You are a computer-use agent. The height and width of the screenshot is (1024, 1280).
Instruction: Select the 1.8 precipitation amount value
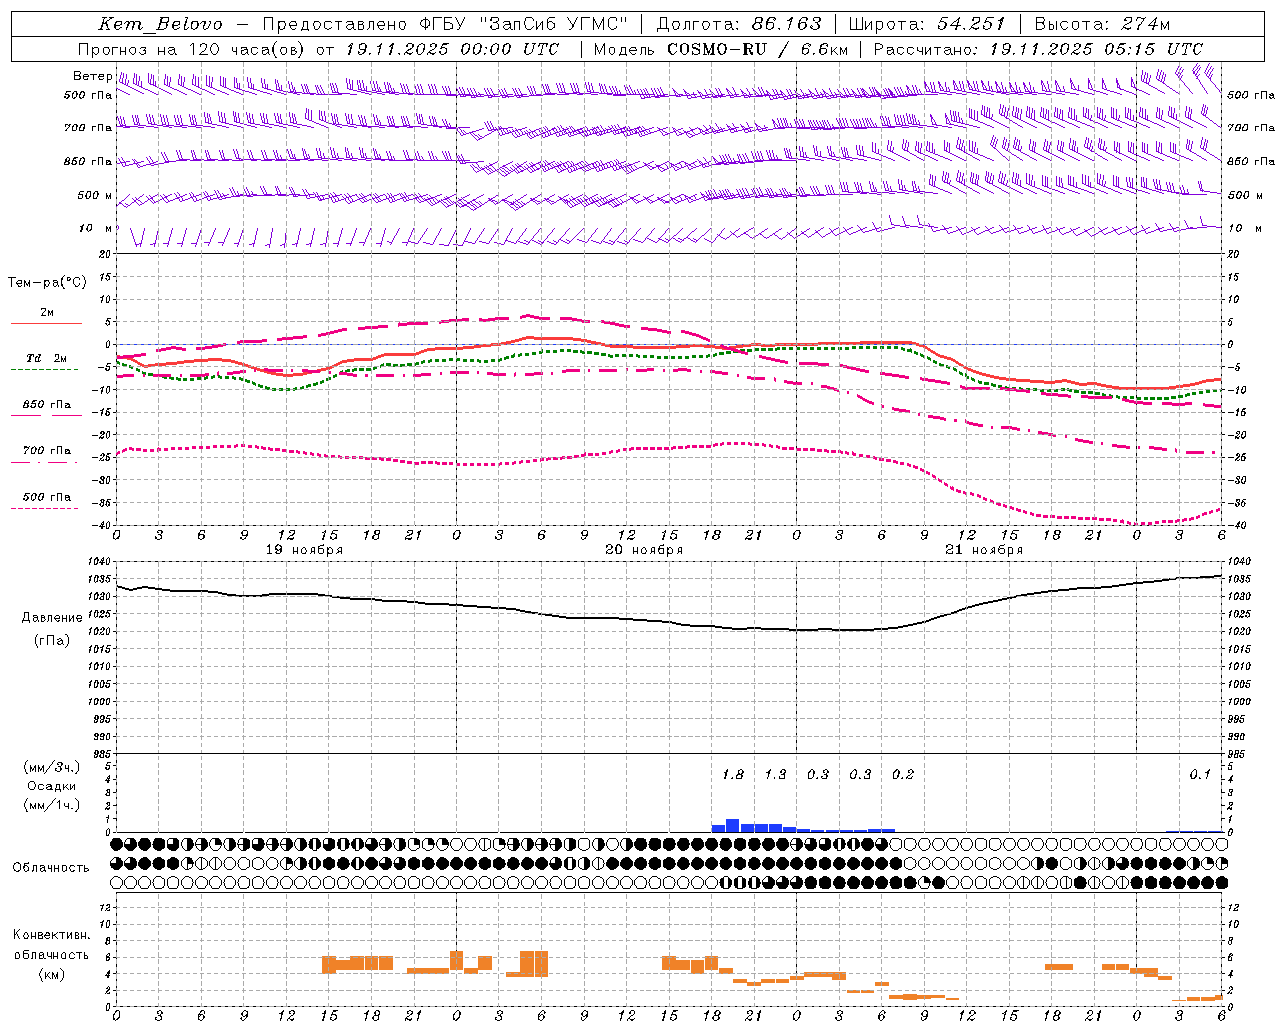click(733, 774)
